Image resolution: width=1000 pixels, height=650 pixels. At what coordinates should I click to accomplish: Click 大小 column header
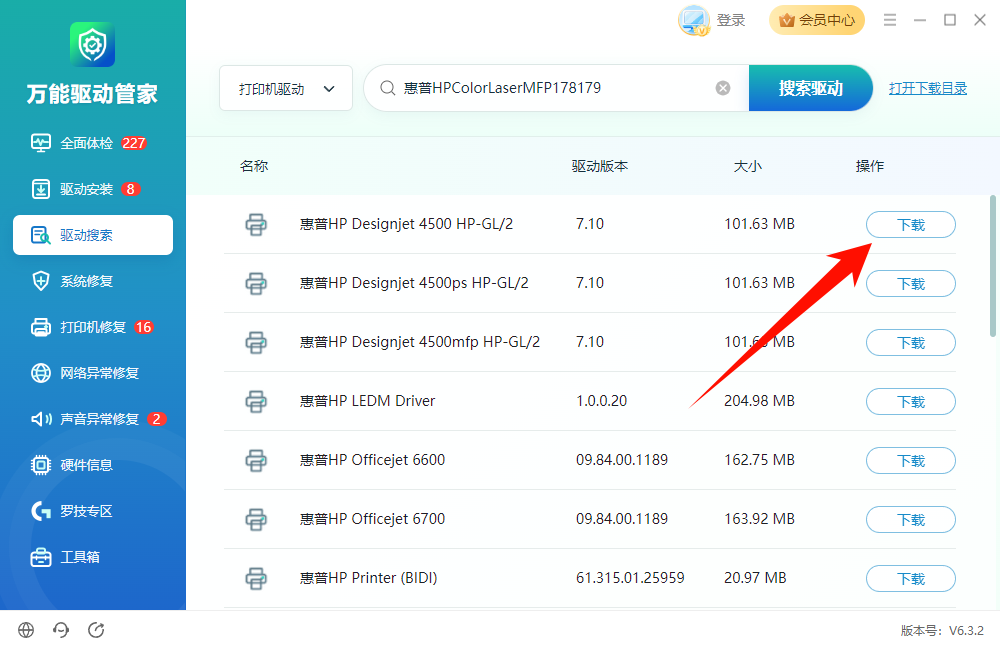[748, 166]
